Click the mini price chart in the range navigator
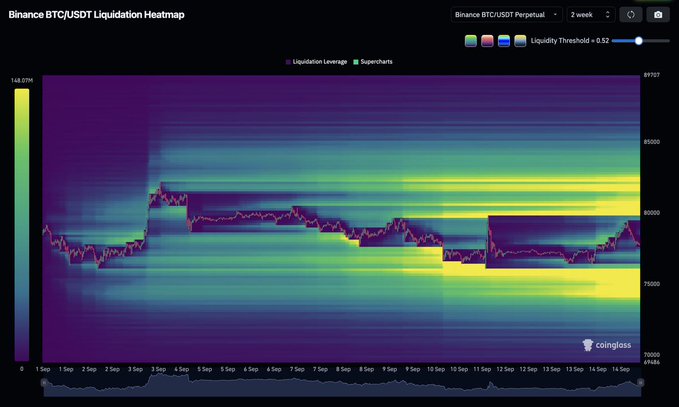Image resolution: width=679 pixels, height=407 pixels. (342, 384)
